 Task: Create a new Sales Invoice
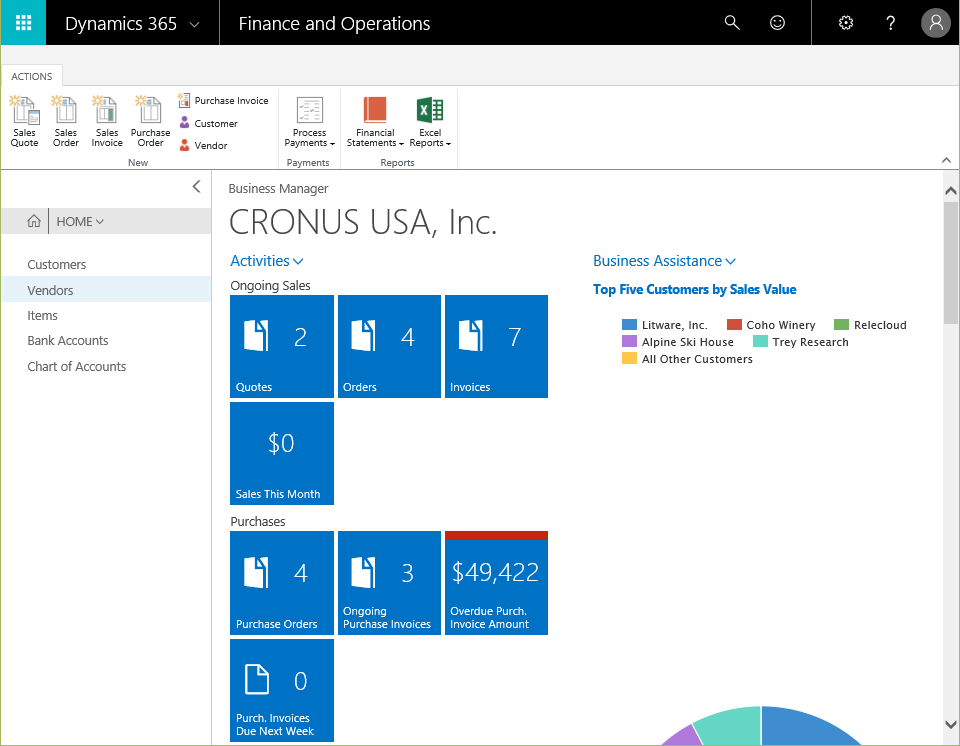pos(107,121)
